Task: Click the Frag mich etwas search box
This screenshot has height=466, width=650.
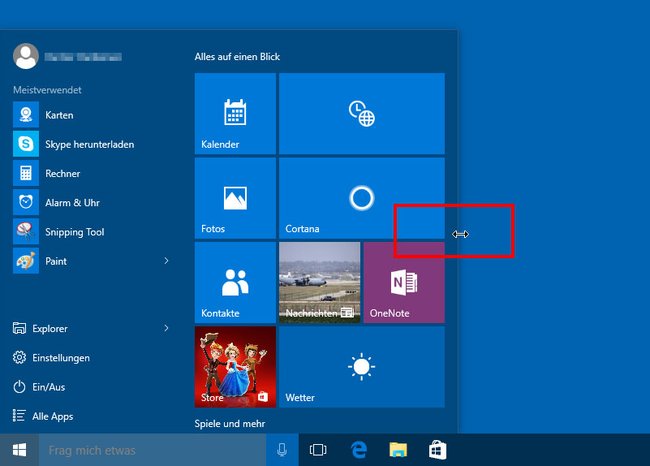Action: coord(153,450)
